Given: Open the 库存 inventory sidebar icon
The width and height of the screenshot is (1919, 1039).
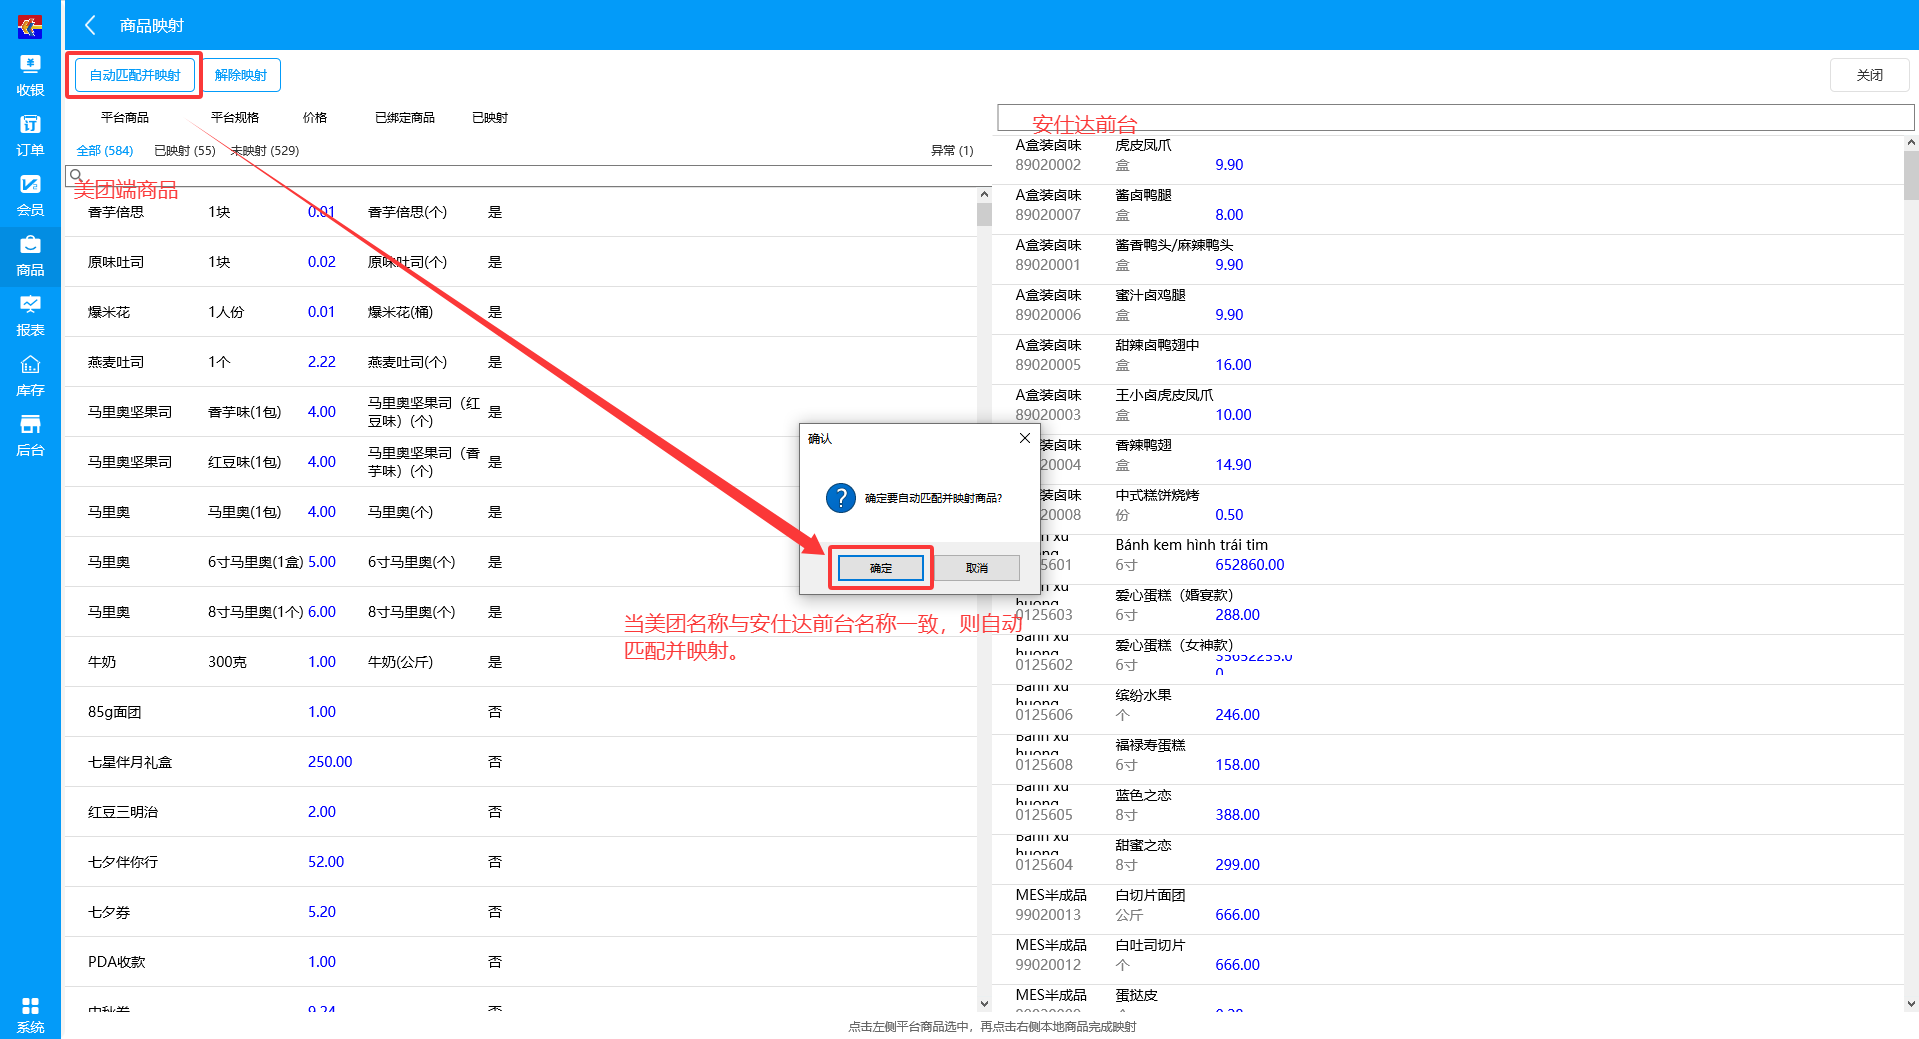Looking at the screenshot, I should click(30, 376).
